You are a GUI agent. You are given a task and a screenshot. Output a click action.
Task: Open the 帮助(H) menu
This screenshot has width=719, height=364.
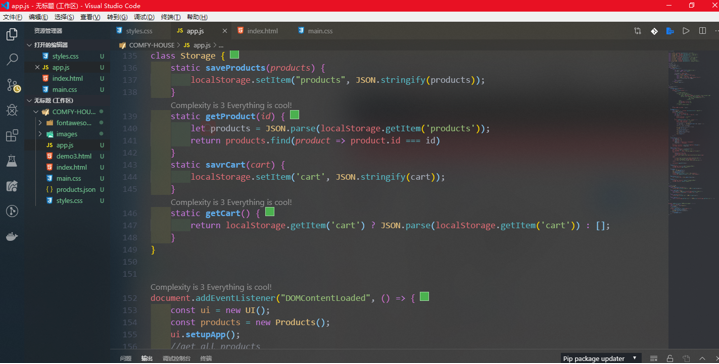(x=197, y=17)
